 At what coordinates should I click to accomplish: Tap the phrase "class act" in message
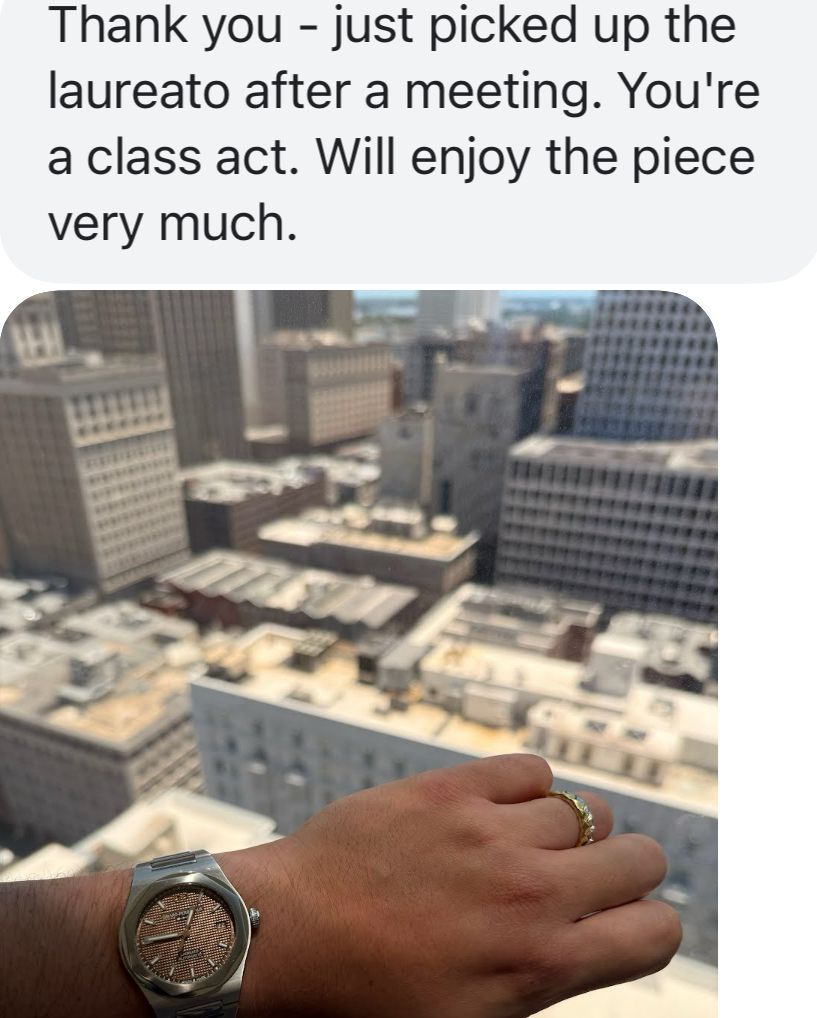(x=192, y=158)
